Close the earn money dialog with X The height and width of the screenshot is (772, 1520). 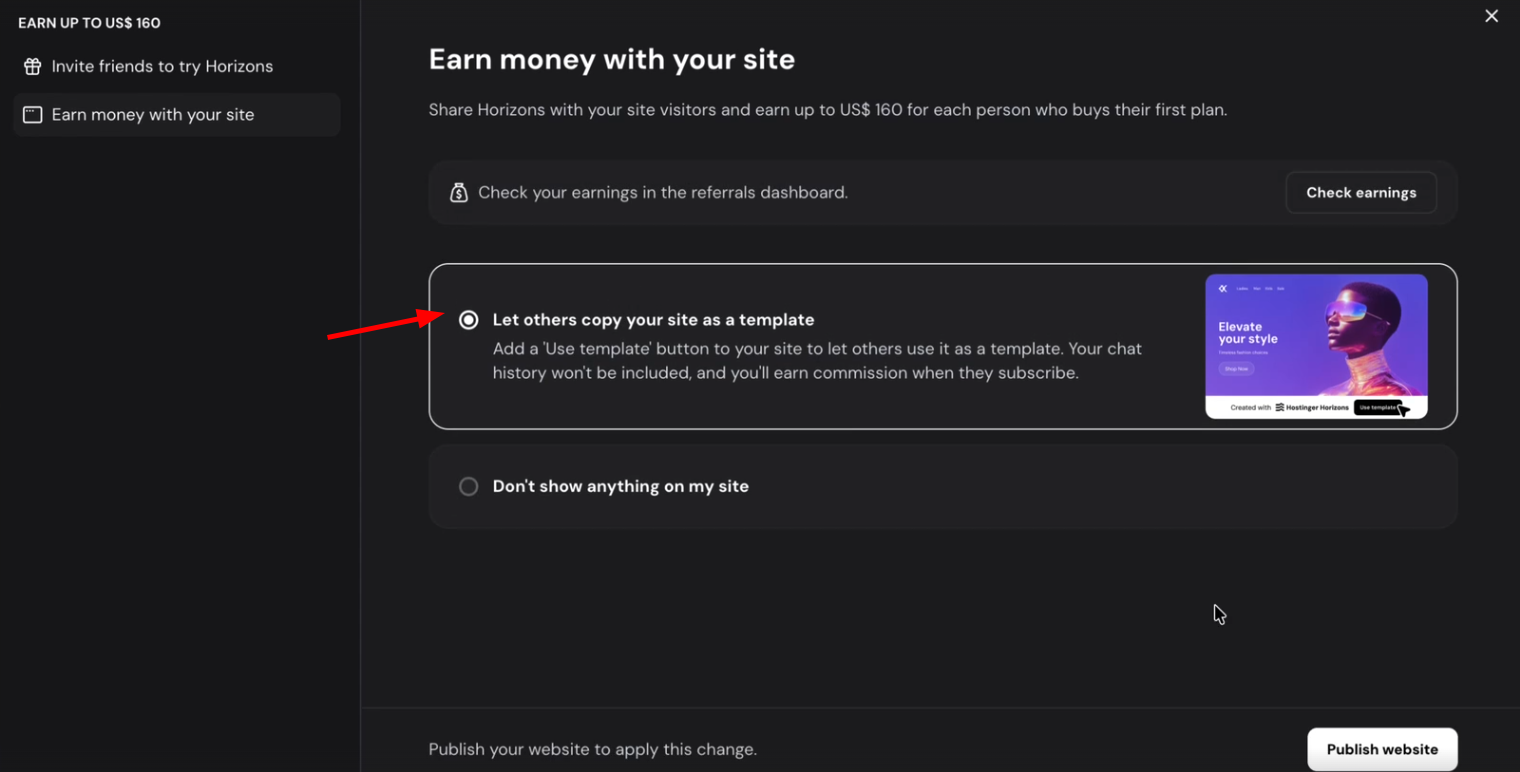pos(1491,16)
